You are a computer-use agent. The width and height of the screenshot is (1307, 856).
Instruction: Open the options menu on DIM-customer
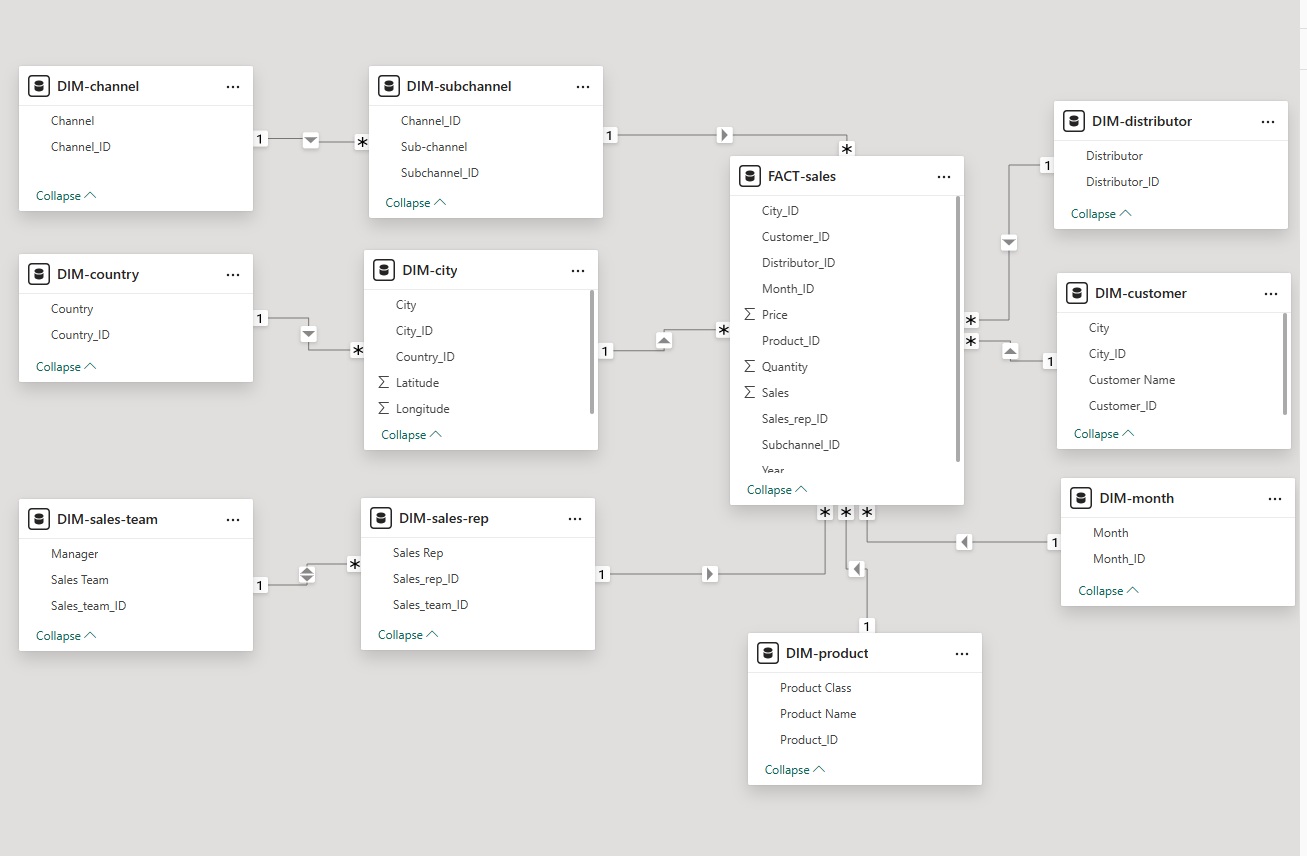1271,292
